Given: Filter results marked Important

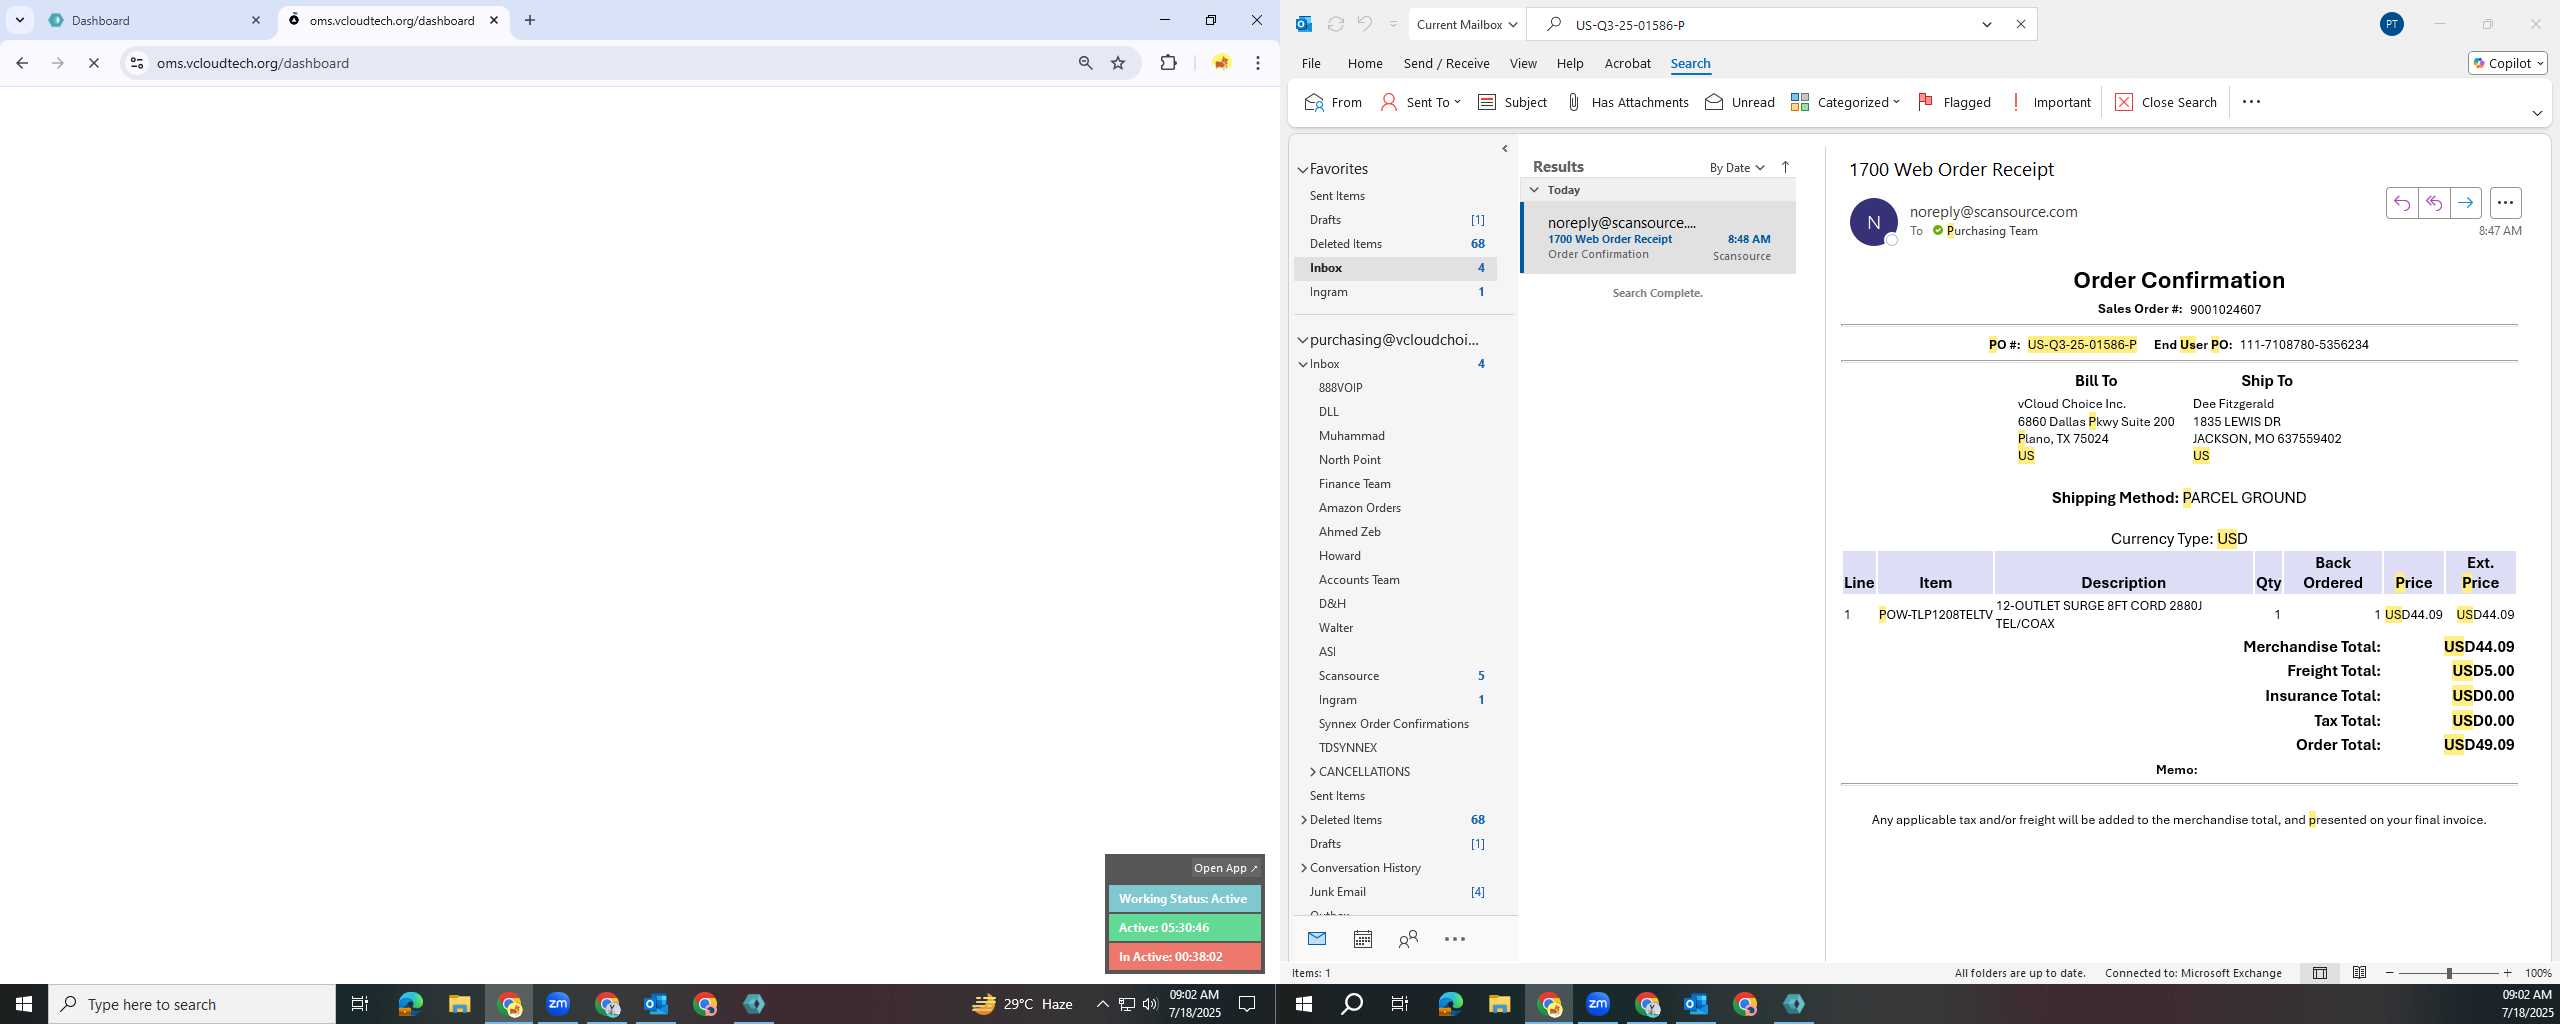Looking at the screenshot, I should (x=2049, y=102).
